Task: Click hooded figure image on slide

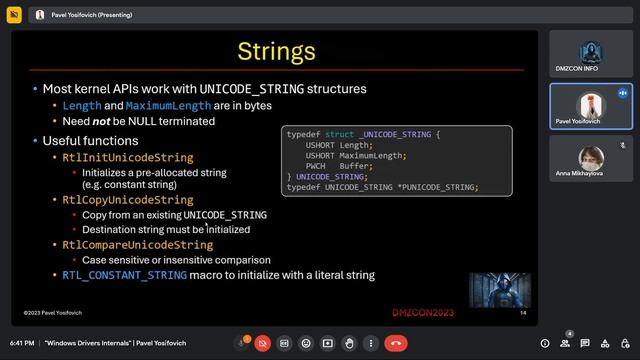Action: click(x=500, y=290)
